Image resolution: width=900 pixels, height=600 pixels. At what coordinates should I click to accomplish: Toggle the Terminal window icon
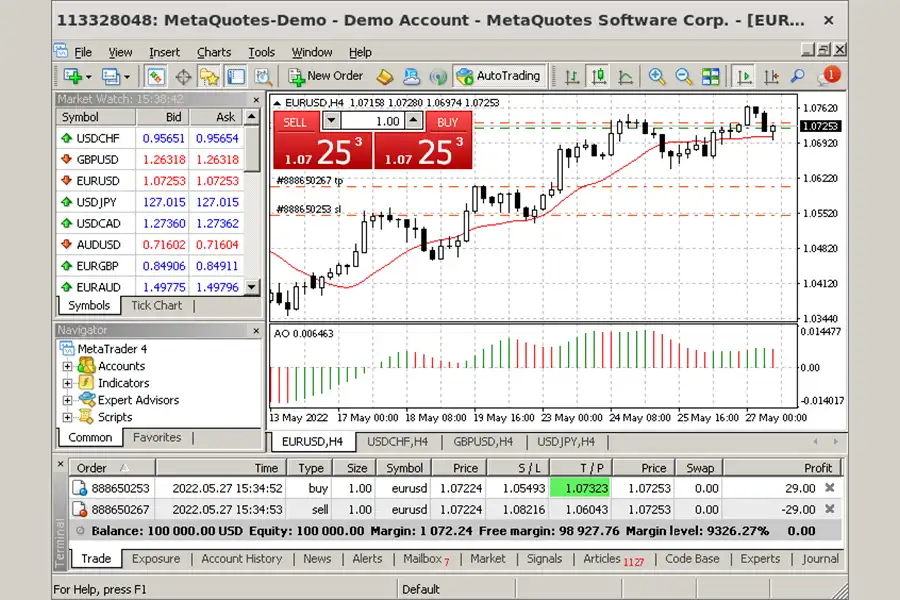[x=236, y=76]
